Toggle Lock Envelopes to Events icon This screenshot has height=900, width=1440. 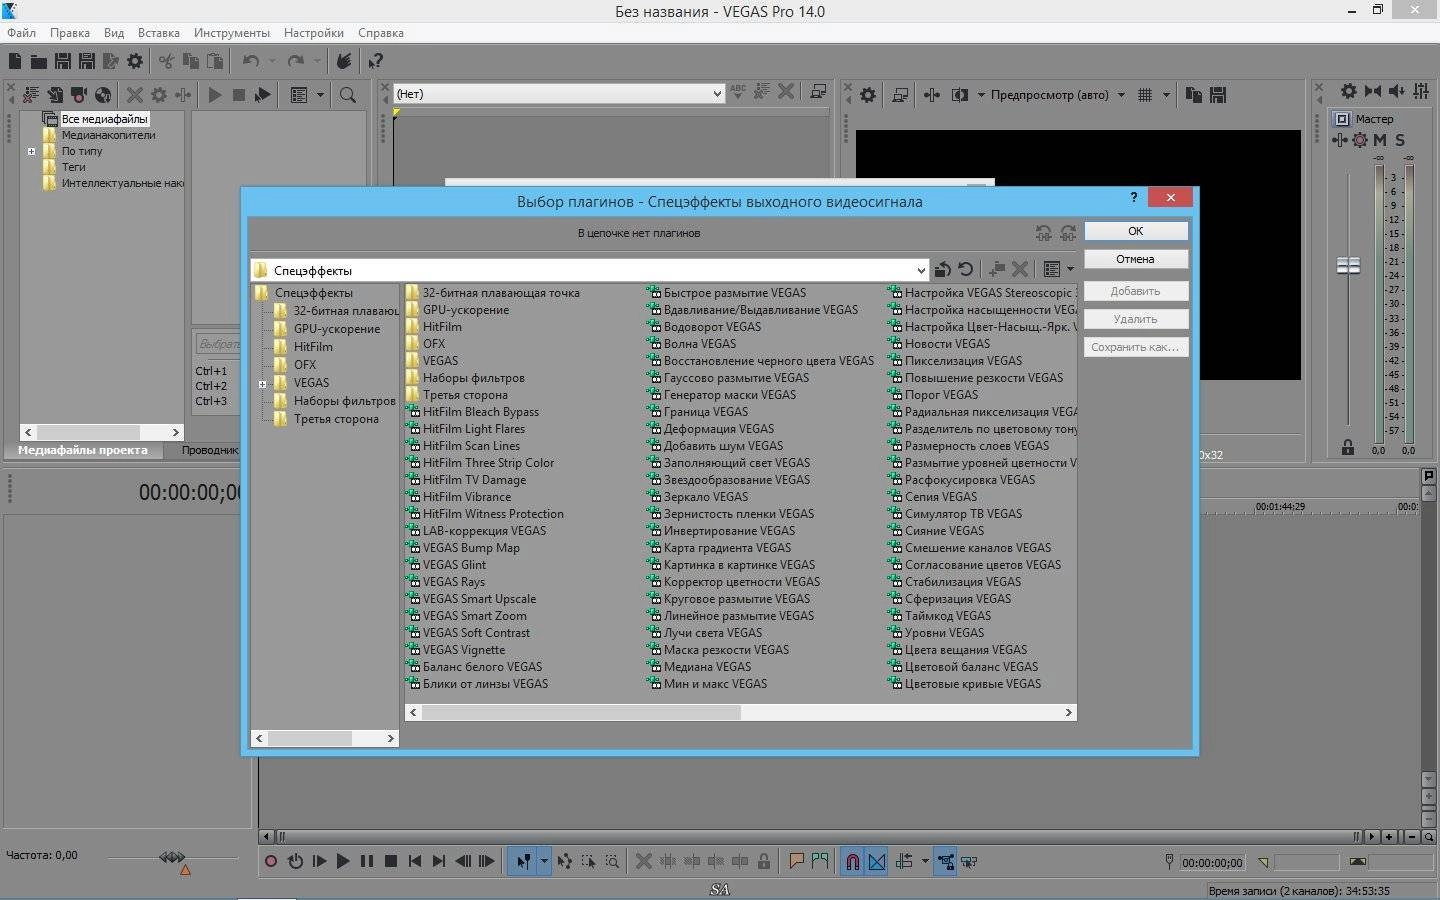point(945,861)
